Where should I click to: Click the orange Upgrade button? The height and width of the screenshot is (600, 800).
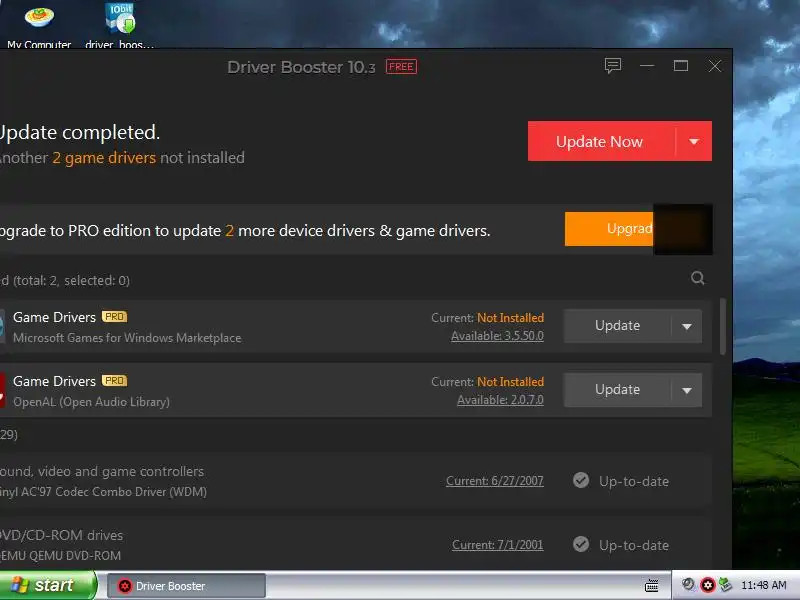609,229
